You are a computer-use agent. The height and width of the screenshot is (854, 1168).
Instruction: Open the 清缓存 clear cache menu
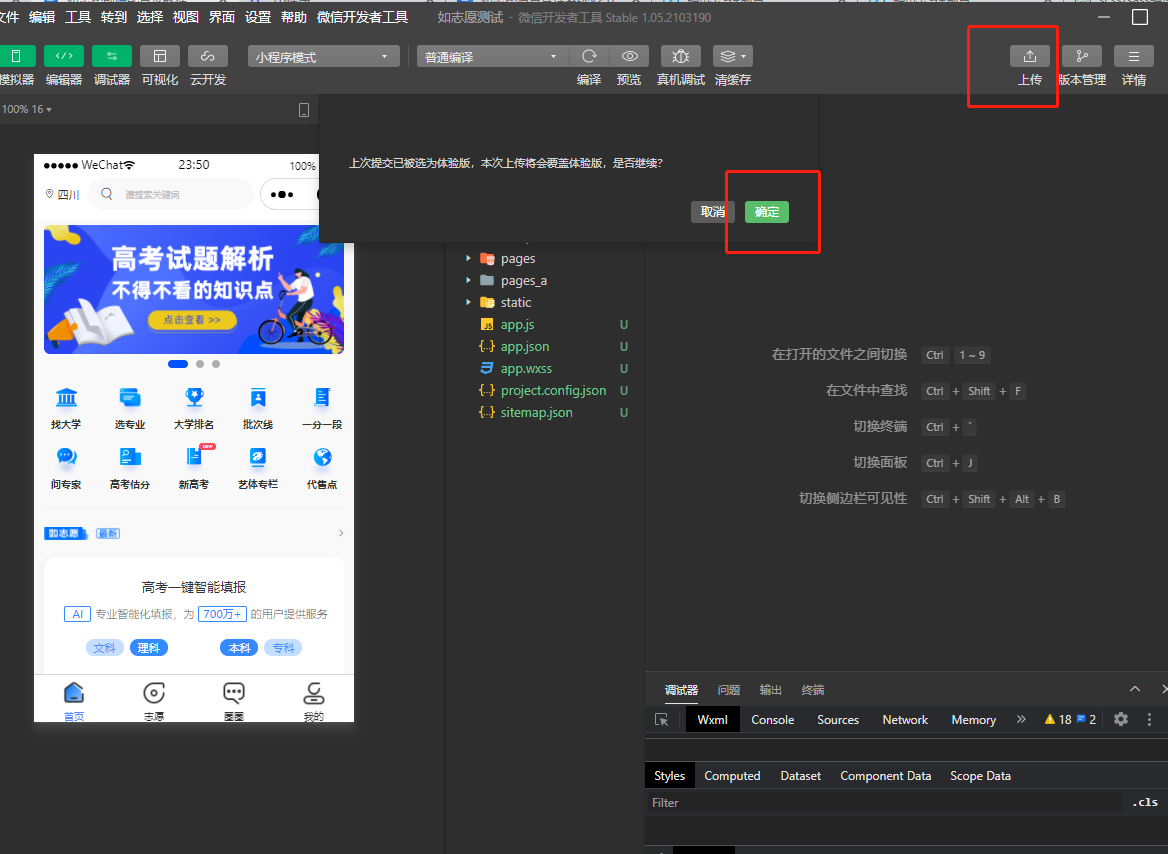[733, 56]
